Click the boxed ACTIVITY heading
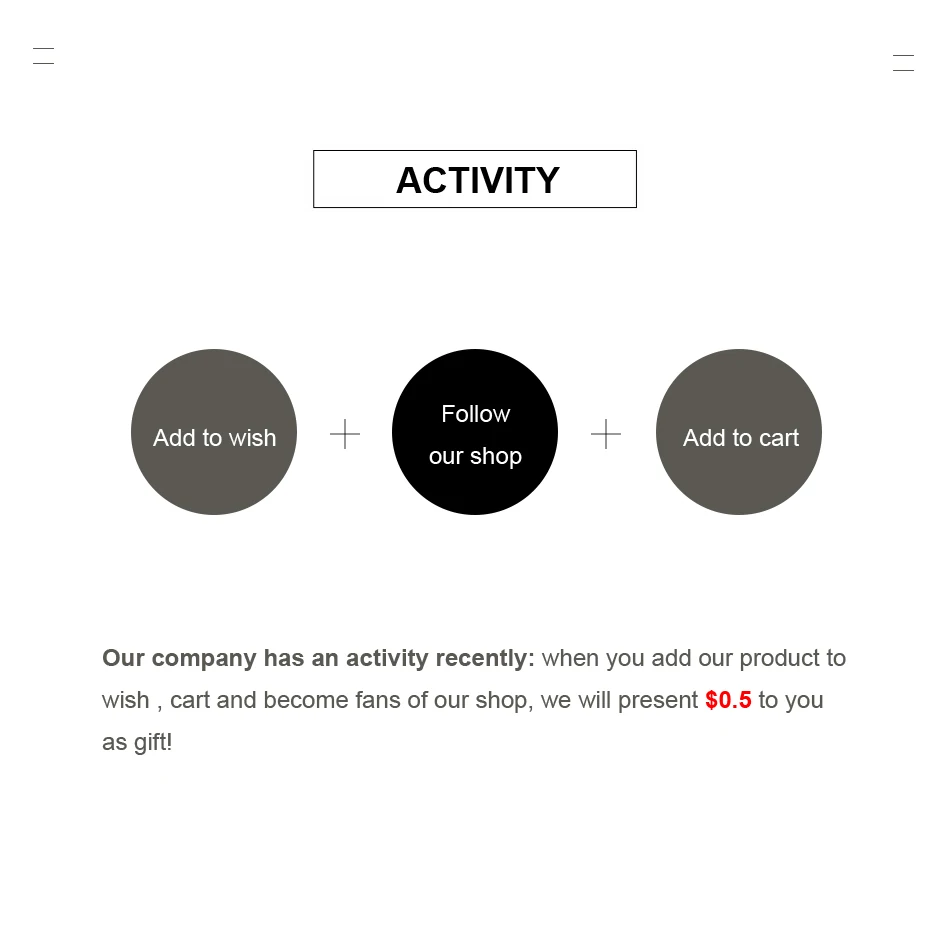950x950 pixels. 475,179
